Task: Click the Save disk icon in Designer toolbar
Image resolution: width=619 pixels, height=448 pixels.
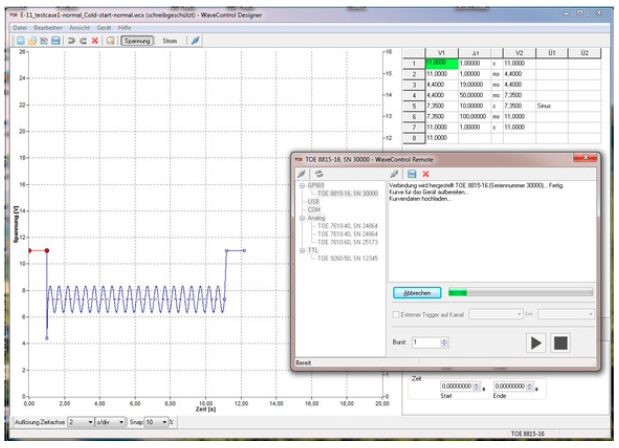Action: point(56,41)
